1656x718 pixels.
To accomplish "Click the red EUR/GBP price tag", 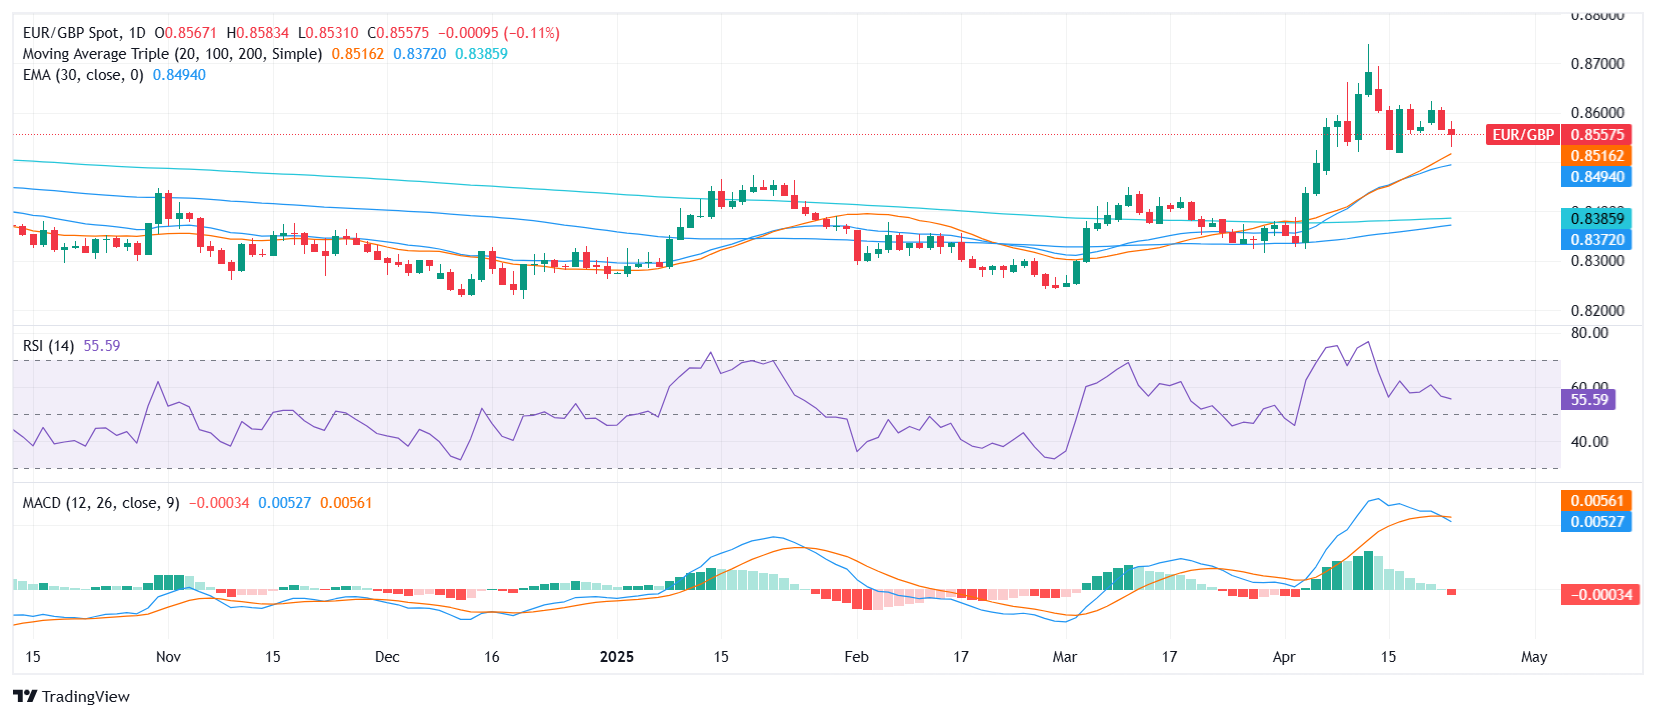I will pos(1523,135).
